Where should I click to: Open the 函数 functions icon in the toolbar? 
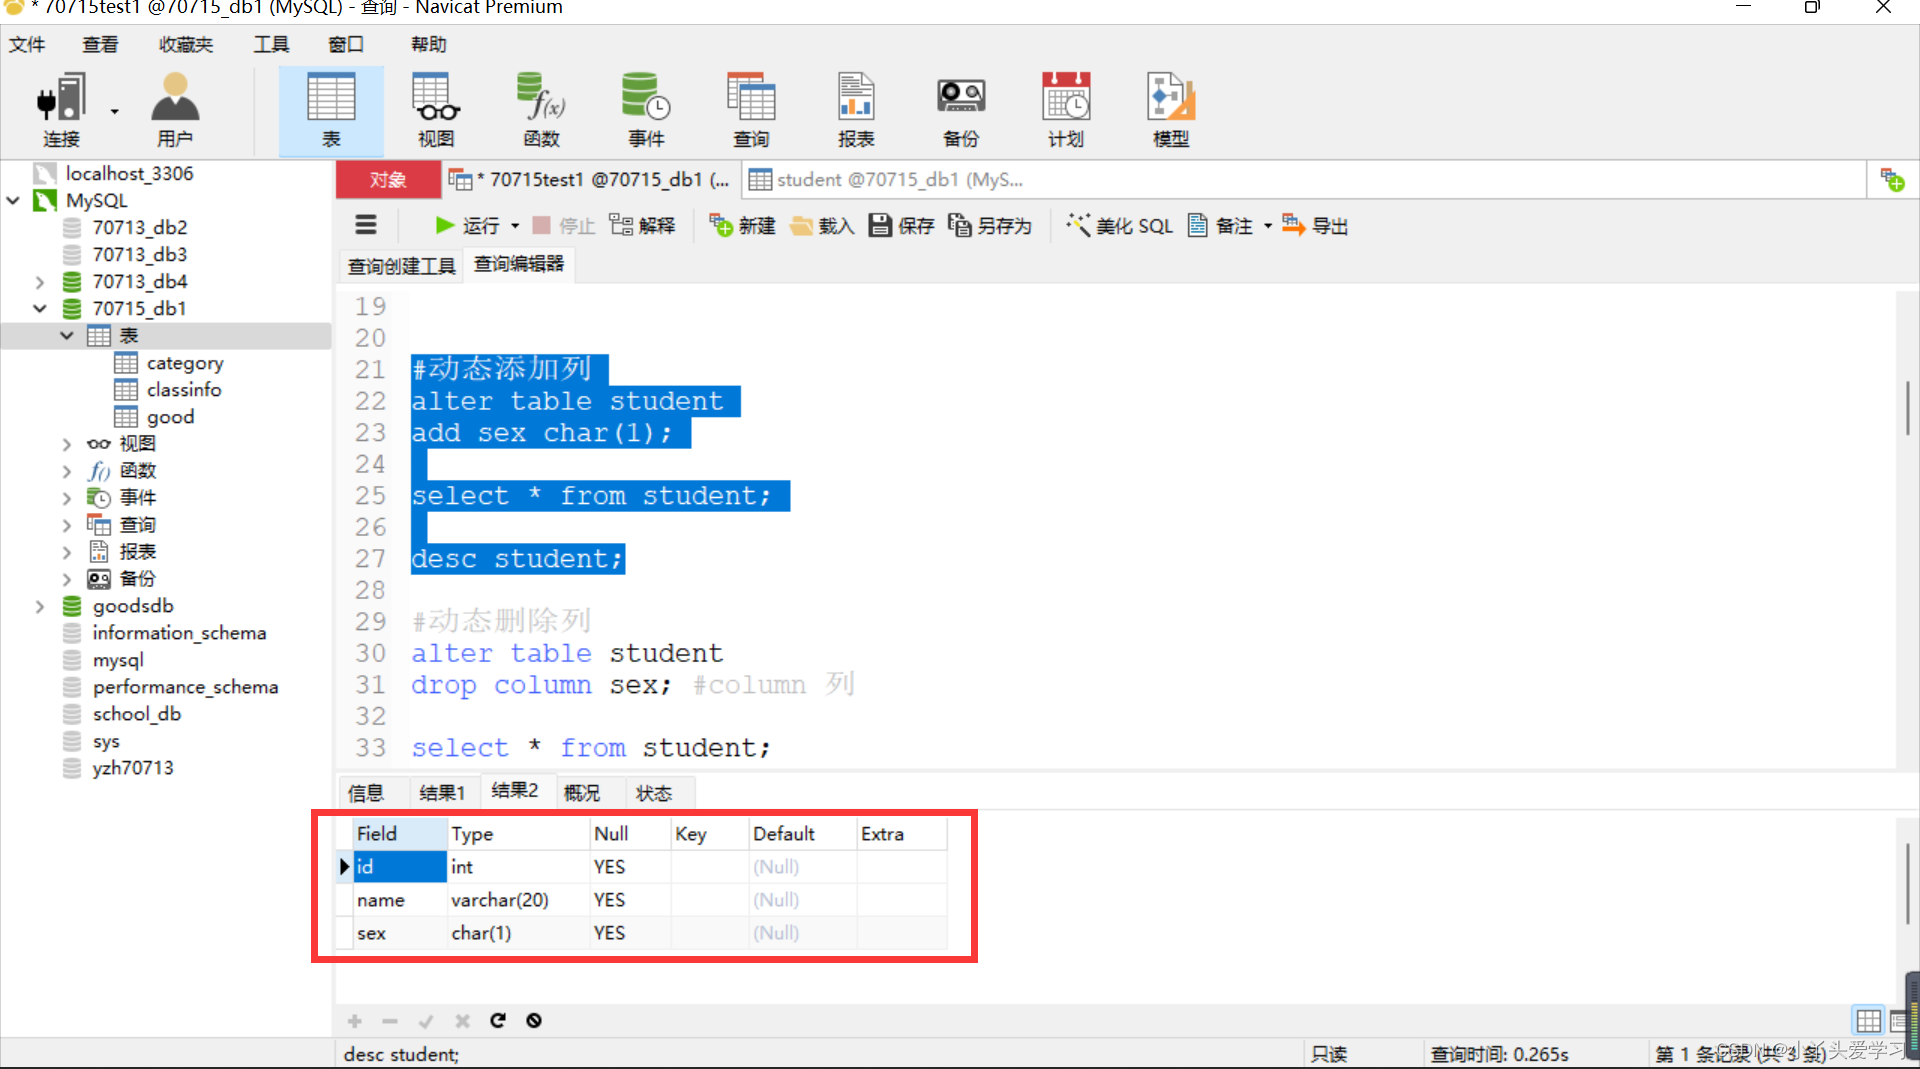click(x=541, y=110)
